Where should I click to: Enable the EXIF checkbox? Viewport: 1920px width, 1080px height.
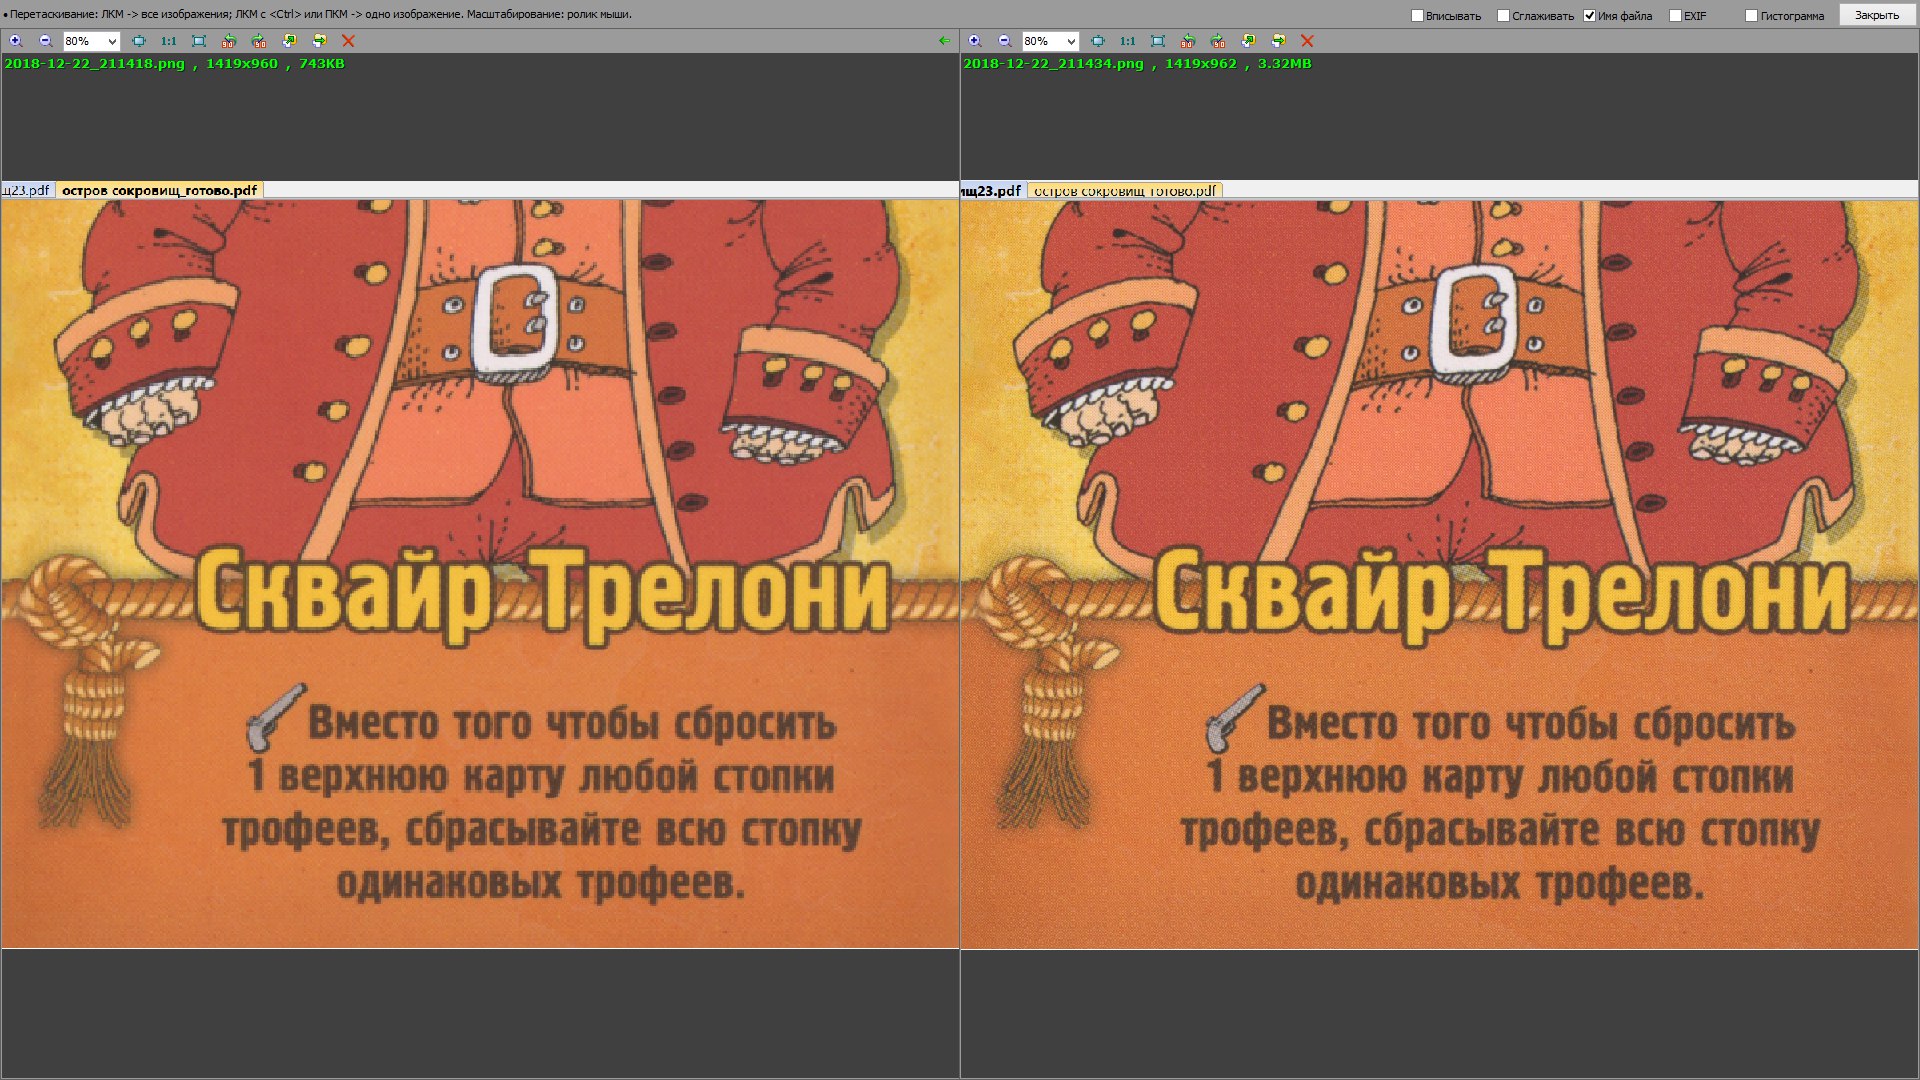[1675, 16]
